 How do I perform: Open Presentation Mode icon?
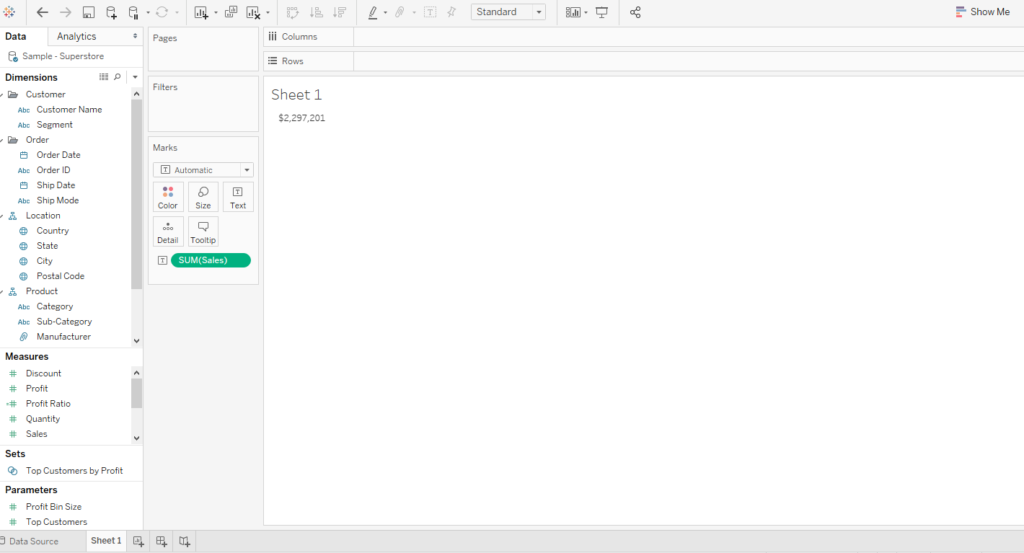point(602,12)
